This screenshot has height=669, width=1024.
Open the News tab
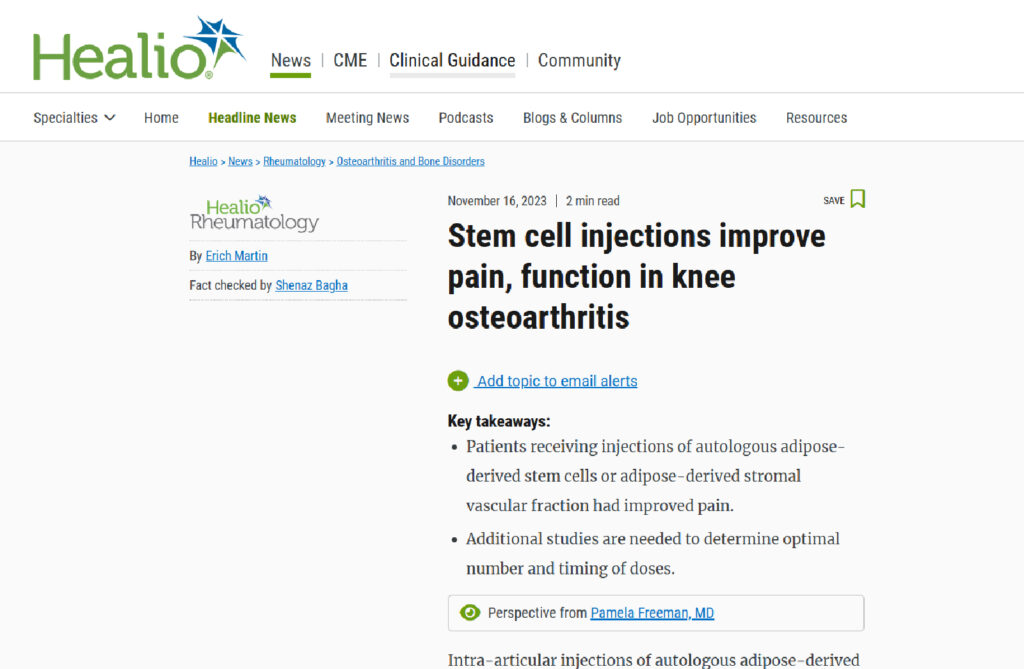click(x=290, y=60)
